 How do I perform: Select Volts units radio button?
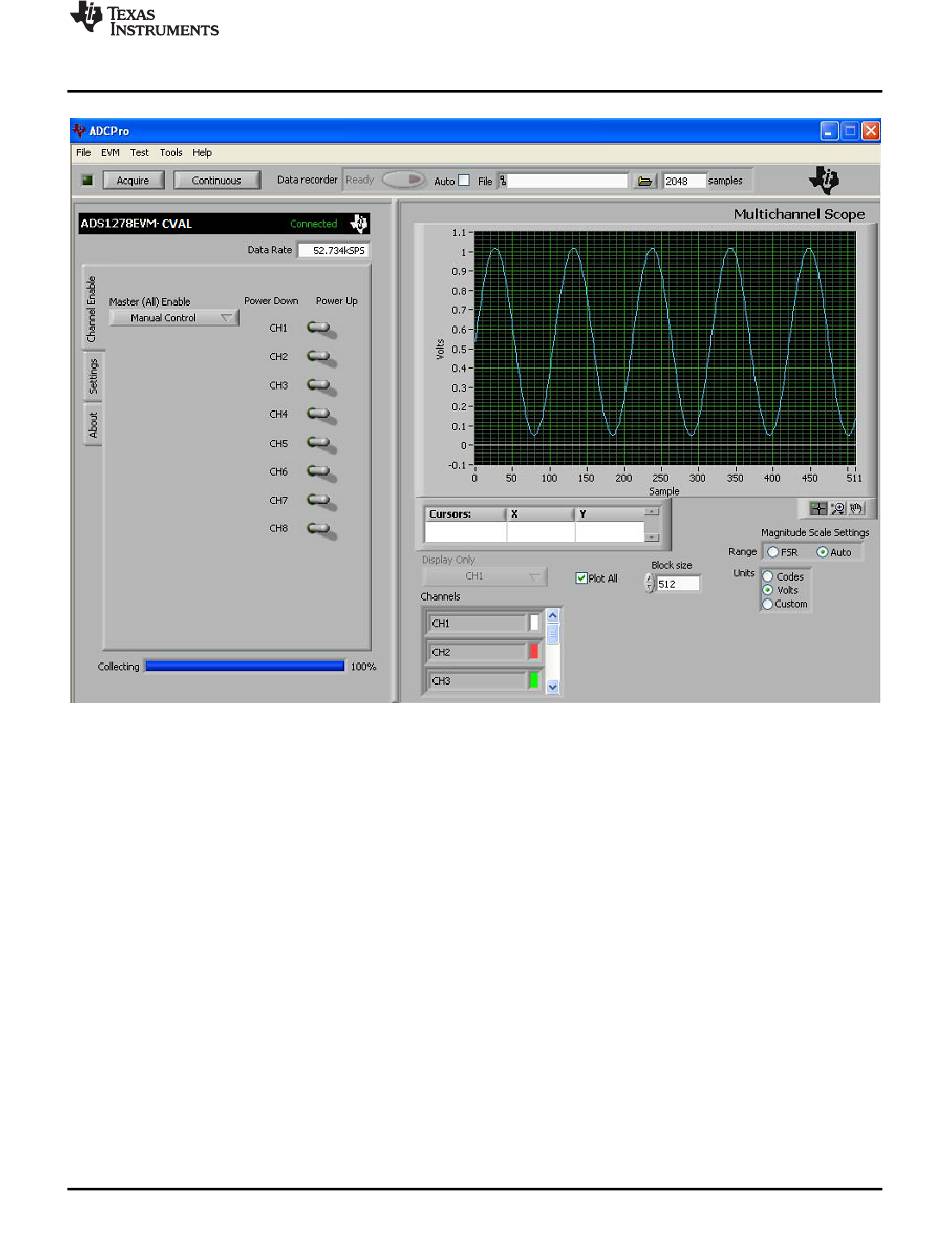pos(767,590)
